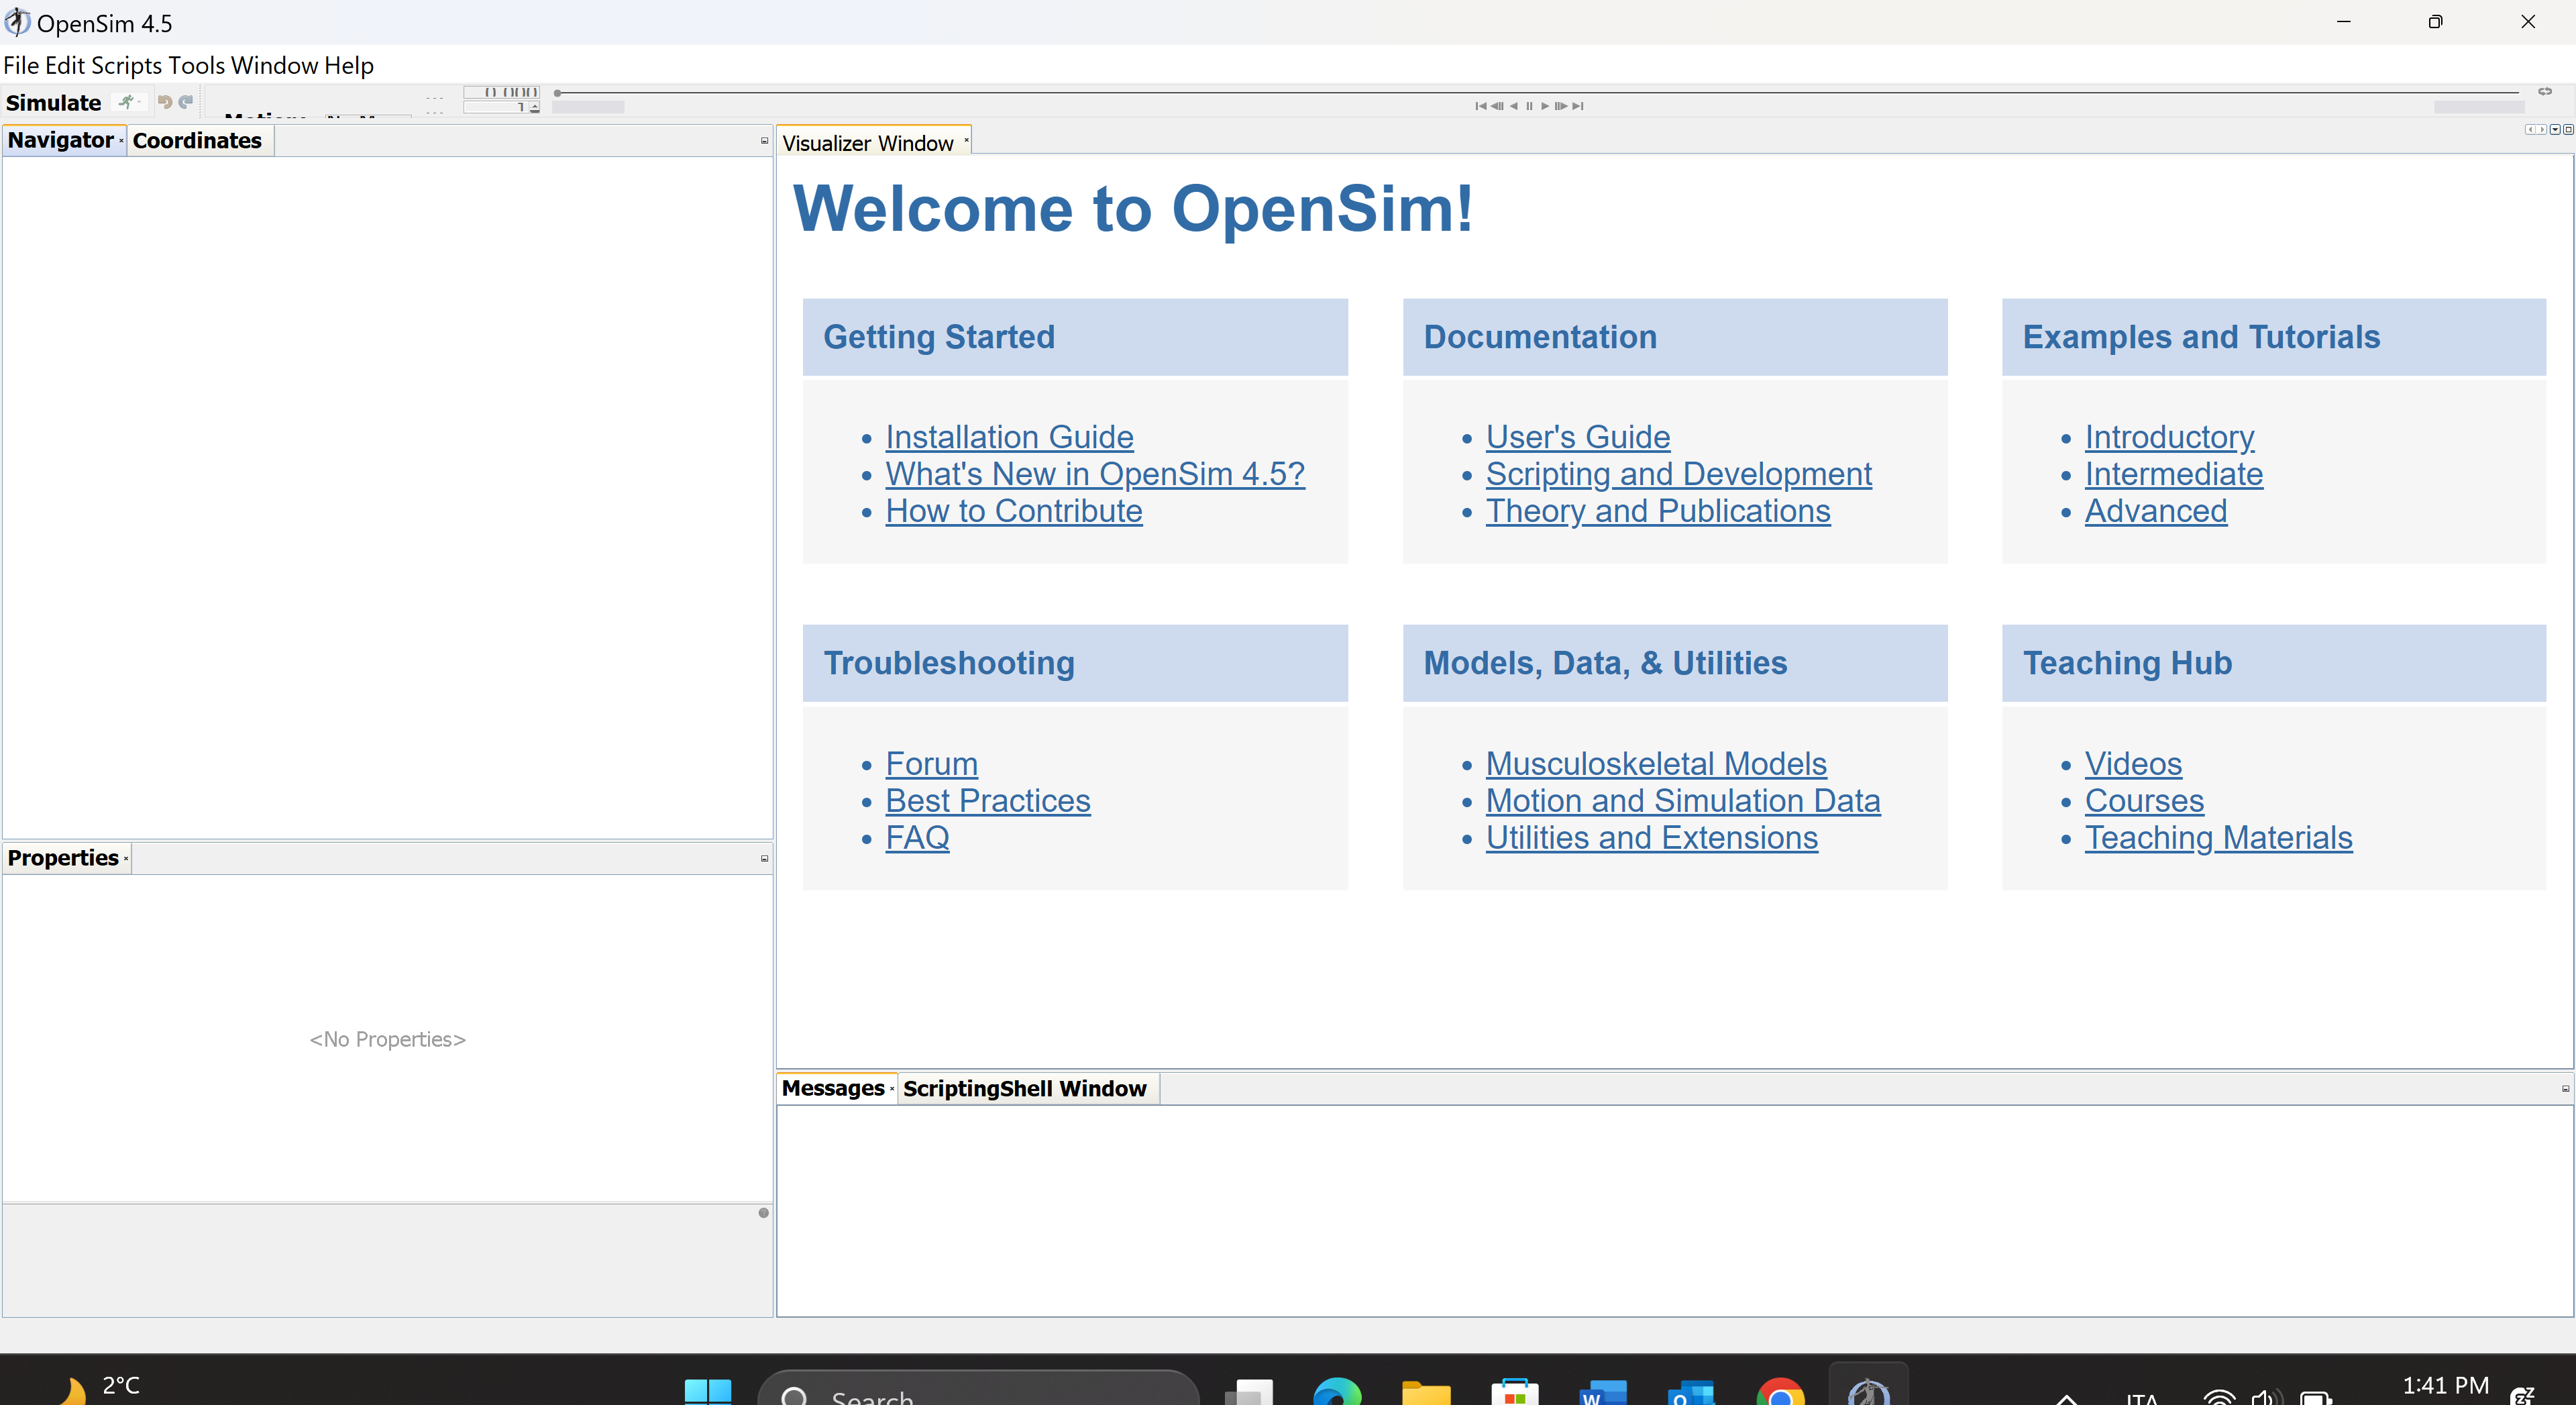Maximize the Visualizer Window pane

point(2568,130)
